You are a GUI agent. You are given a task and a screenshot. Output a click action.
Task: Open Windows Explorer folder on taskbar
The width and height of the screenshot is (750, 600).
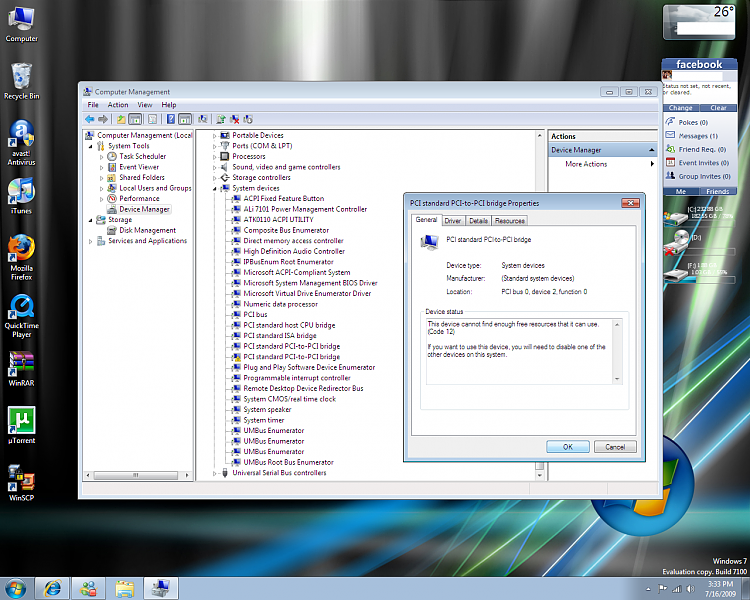click(x=124, y=589)
